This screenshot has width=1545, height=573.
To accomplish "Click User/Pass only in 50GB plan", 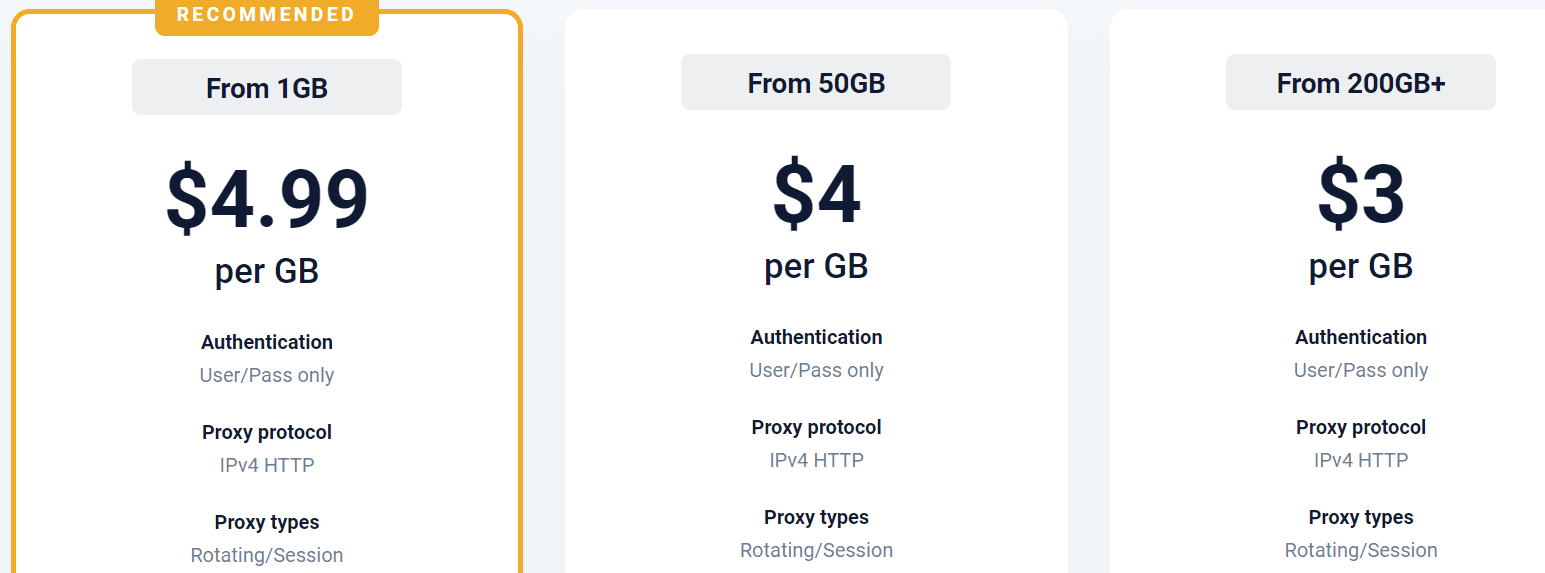I will click(816, 370).
